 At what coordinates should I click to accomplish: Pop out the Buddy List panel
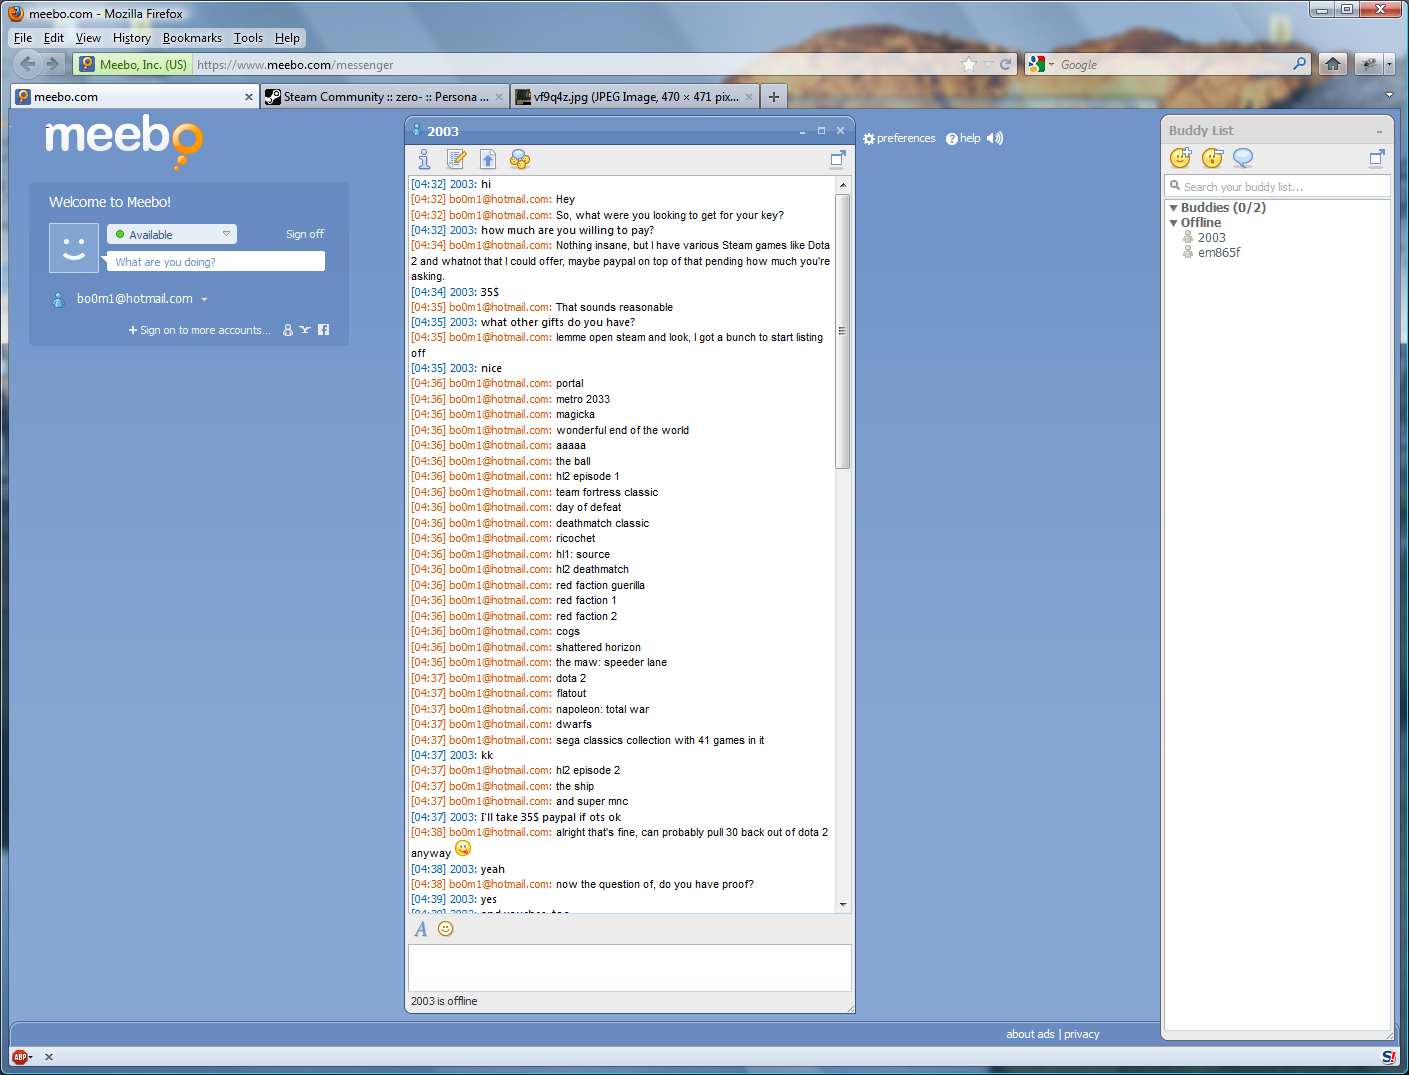pyautogui.click(x=1377, y=157)
